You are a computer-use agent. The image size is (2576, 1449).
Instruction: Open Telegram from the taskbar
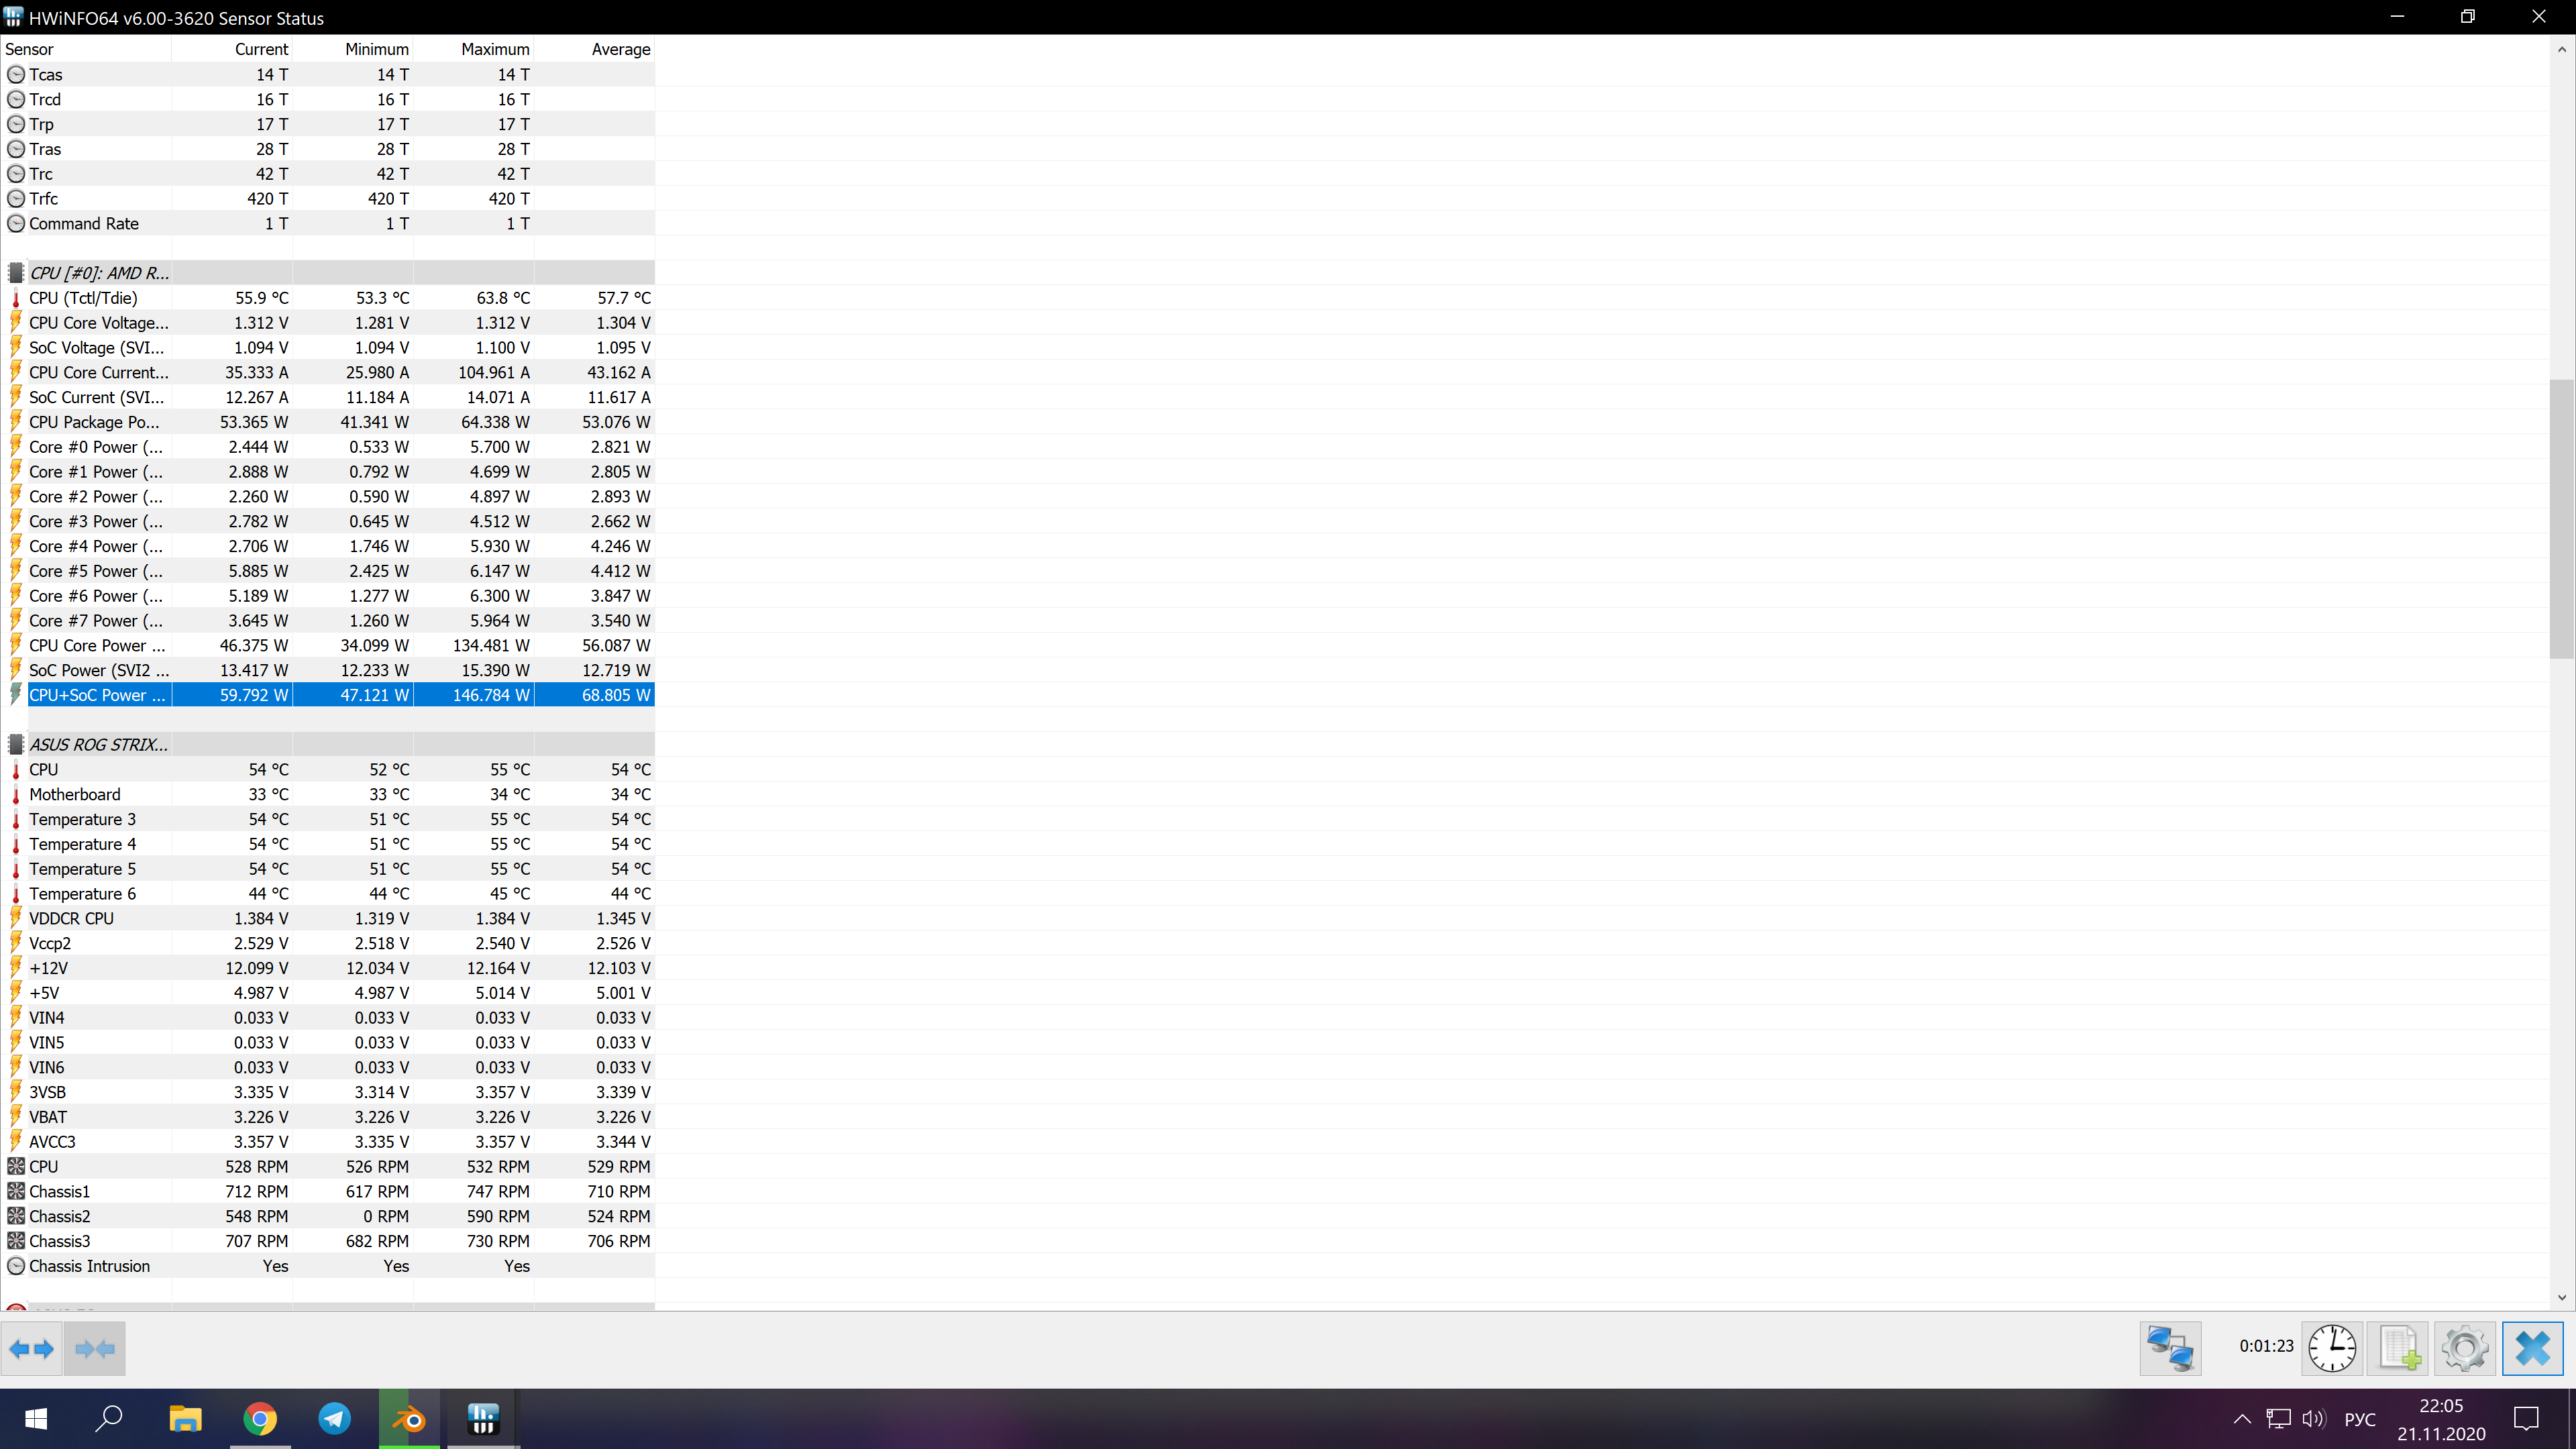(335, 1418)
